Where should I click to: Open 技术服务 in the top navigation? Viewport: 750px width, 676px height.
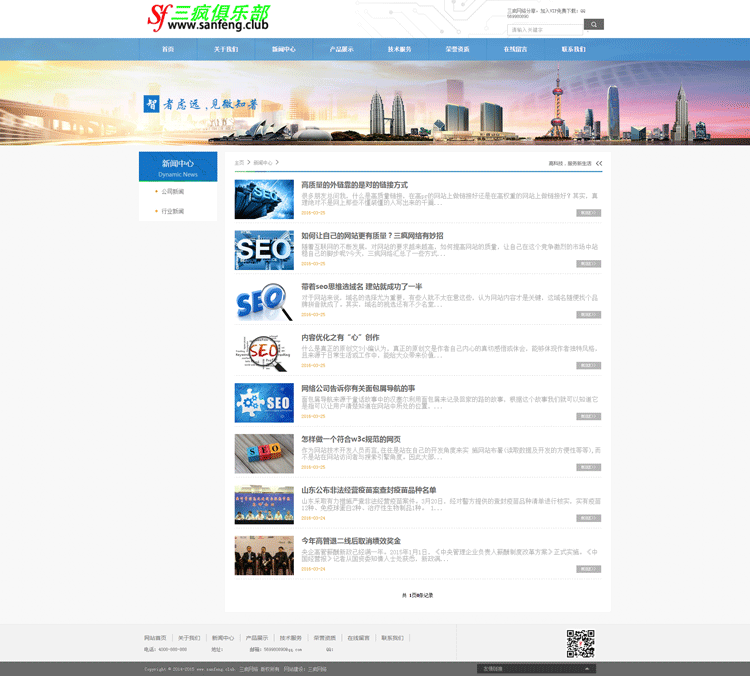[399, 49]
